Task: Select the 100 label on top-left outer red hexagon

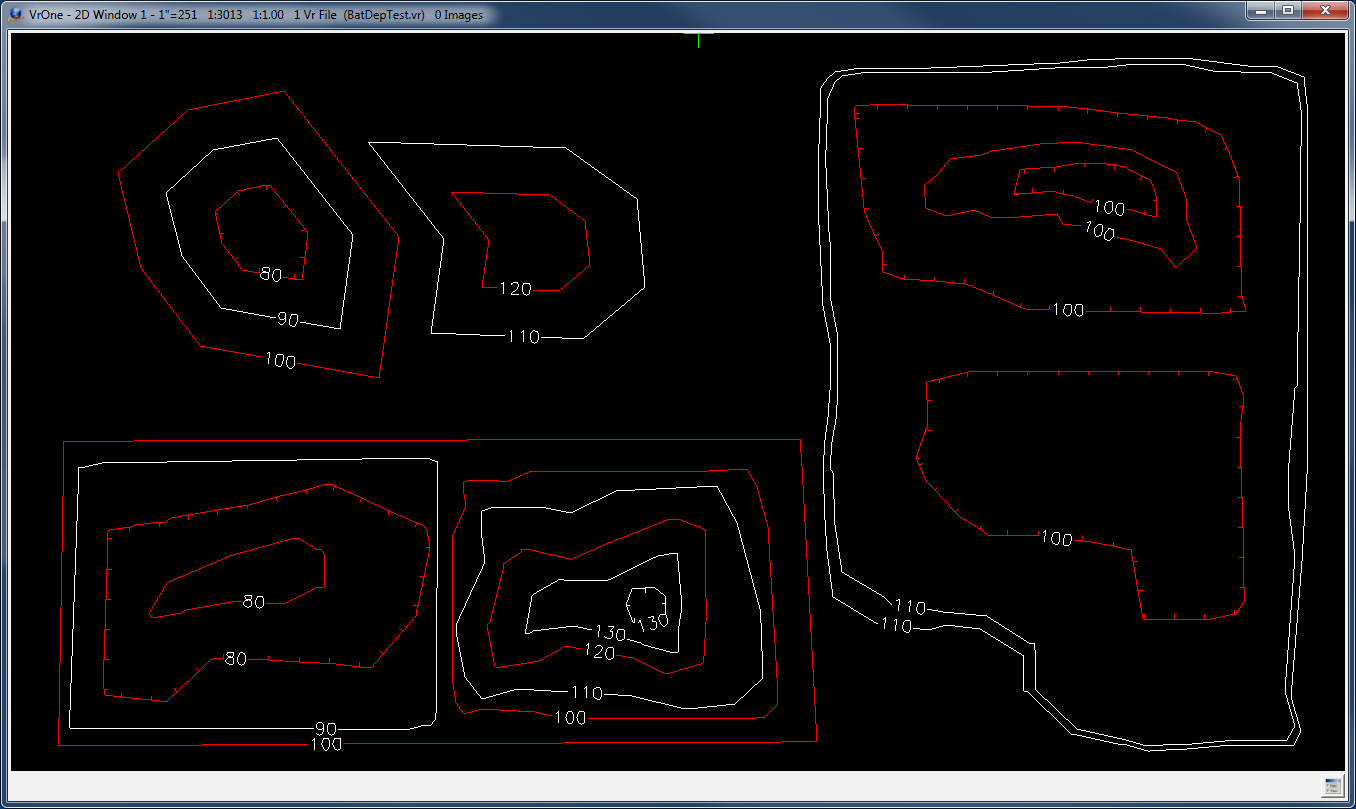Action: pyautogui.click(x=281, y=361)
